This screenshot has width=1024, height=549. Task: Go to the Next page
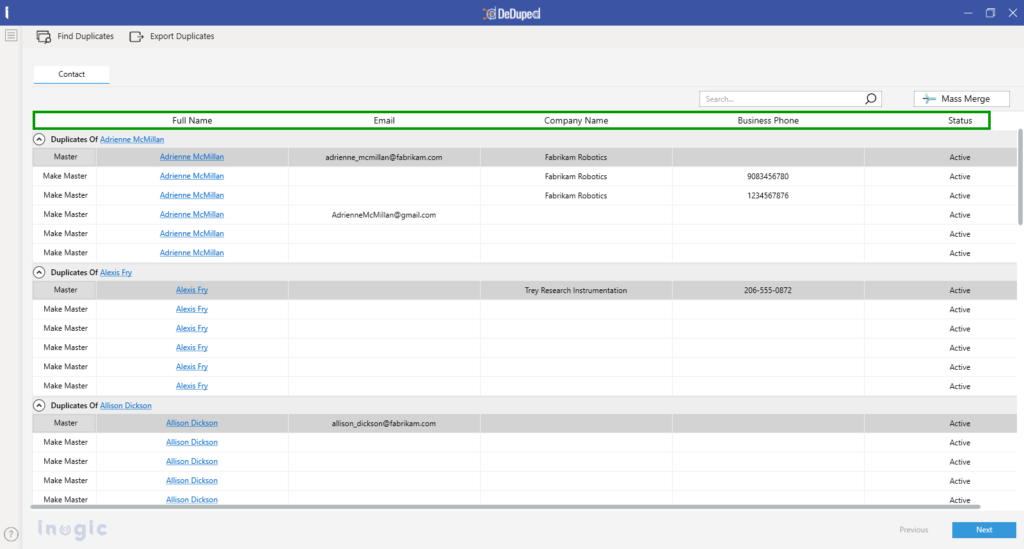tap(984, 529)
